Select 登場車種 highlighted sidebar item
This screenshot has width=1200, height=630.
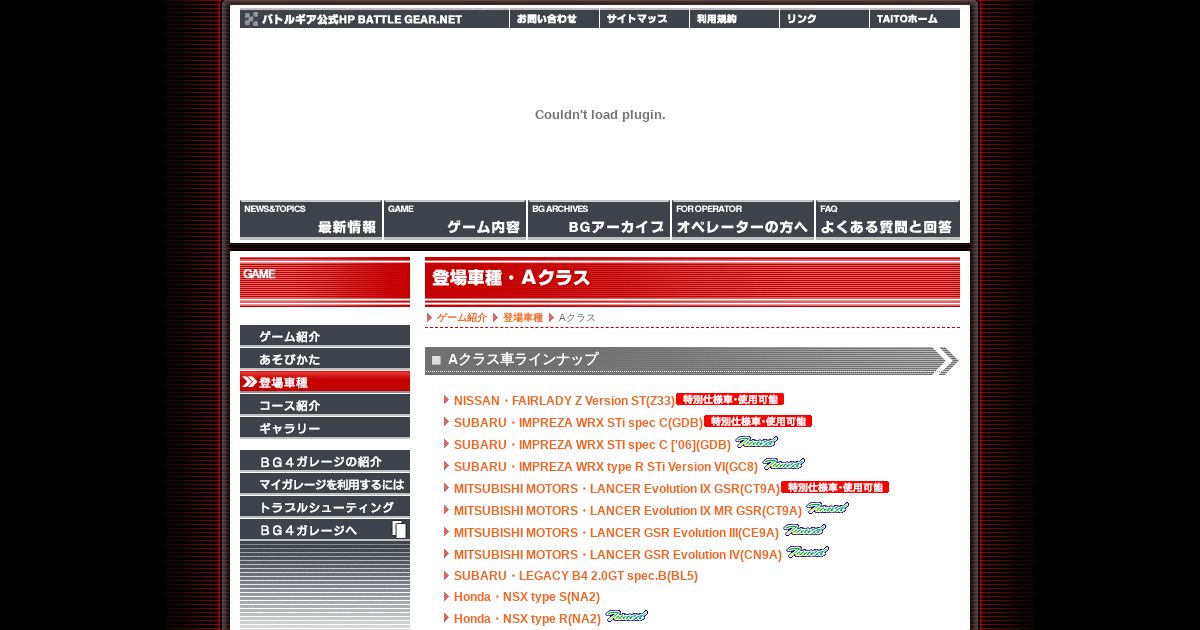coord(325,382)
